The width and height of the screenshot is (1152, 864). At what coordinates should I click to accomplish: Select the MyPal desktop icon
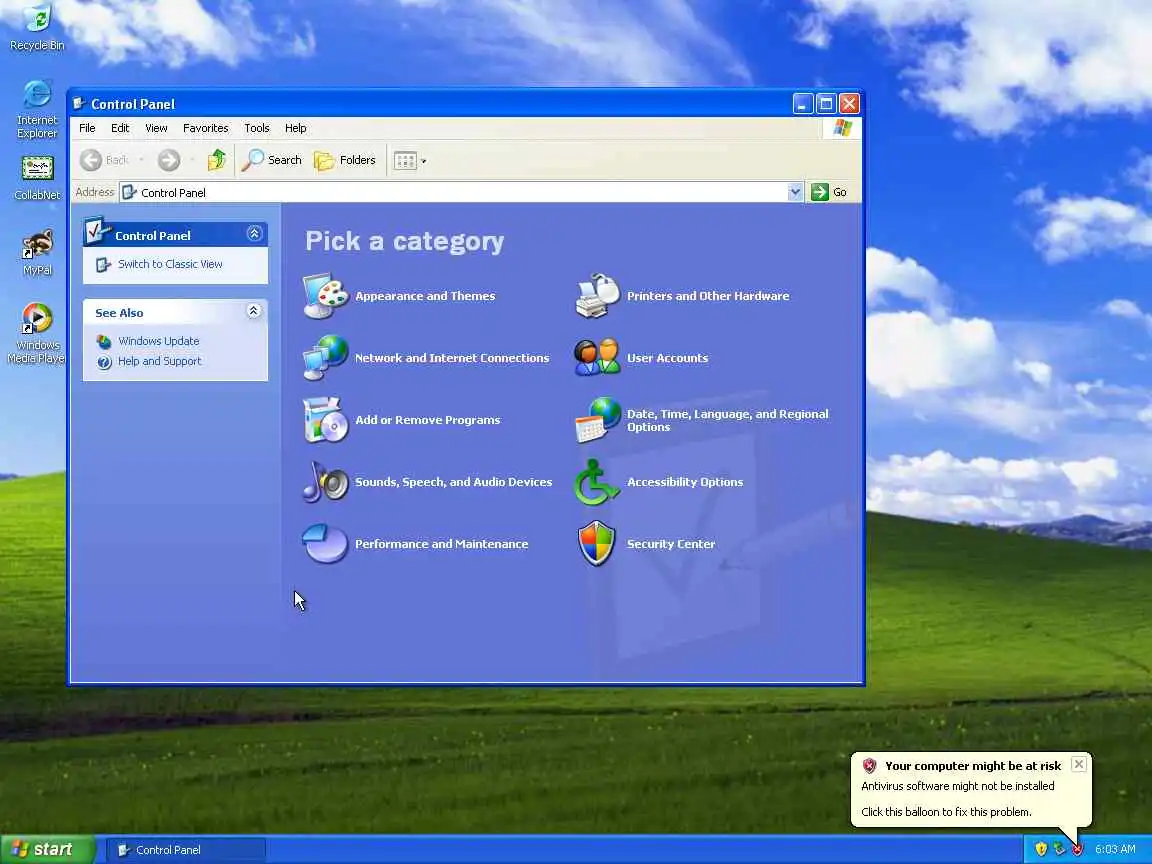pos(37,252)
